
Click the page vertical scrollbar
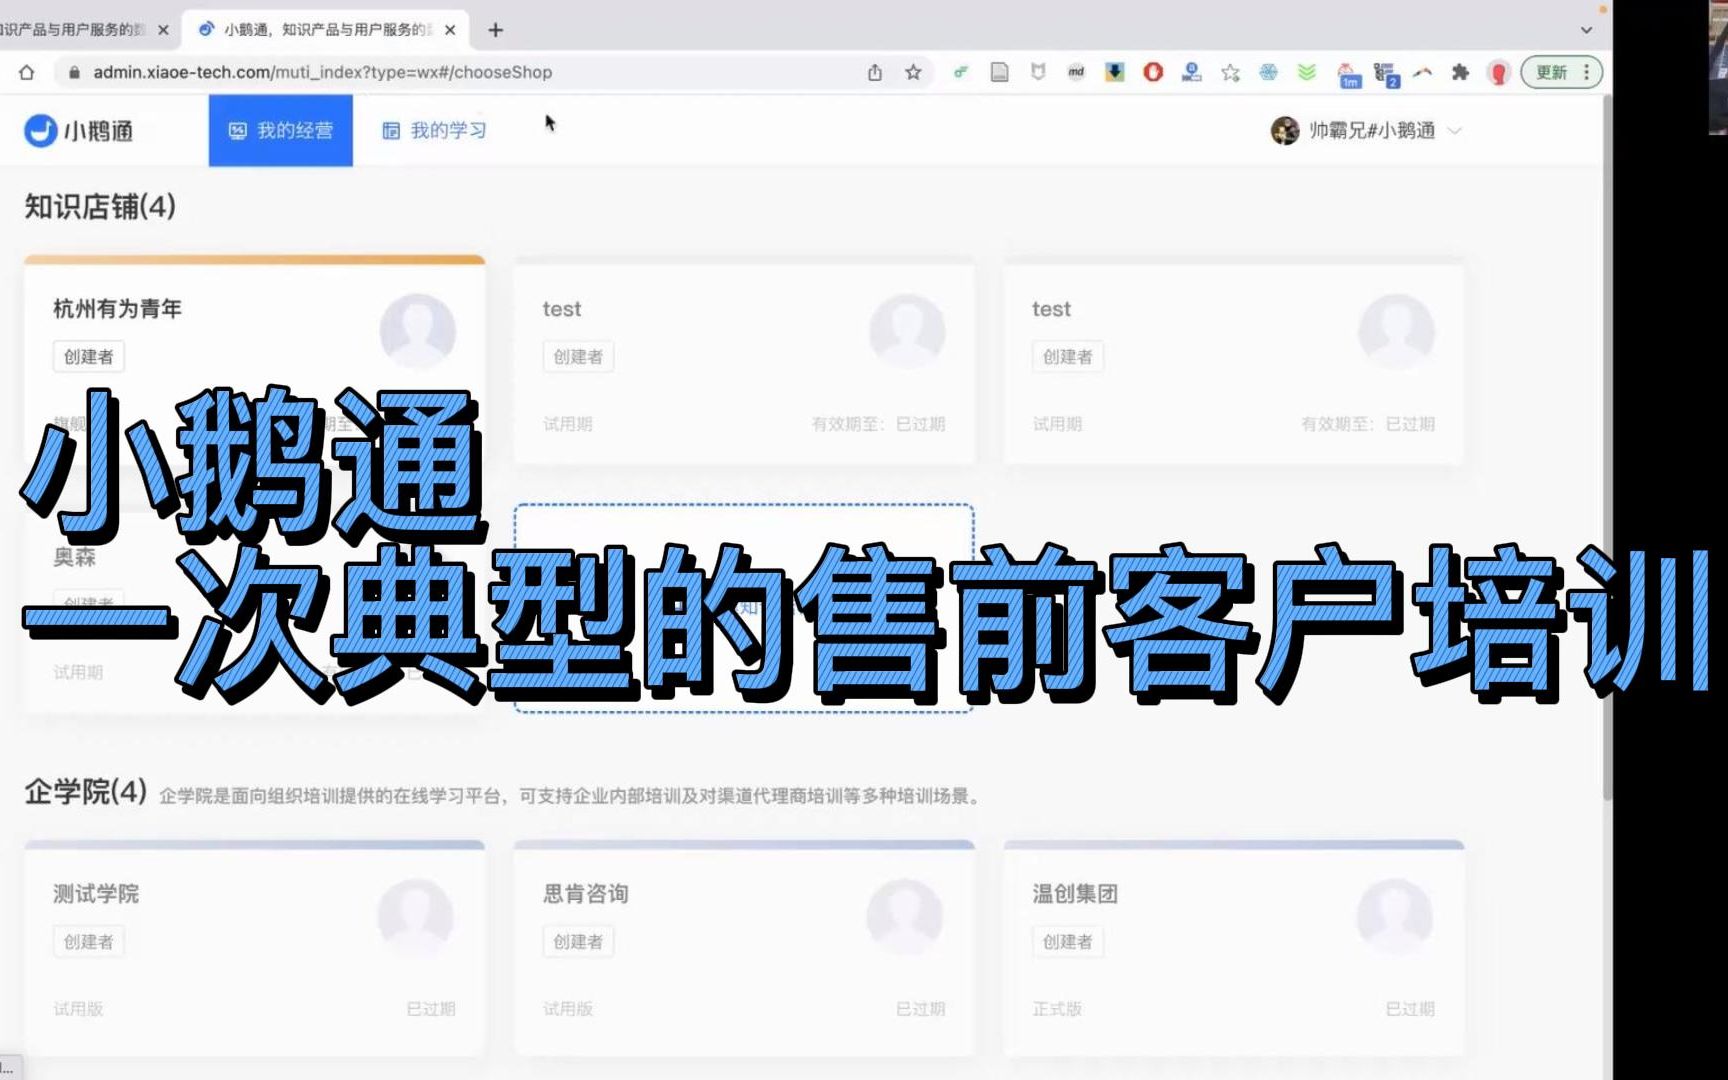1607,450
